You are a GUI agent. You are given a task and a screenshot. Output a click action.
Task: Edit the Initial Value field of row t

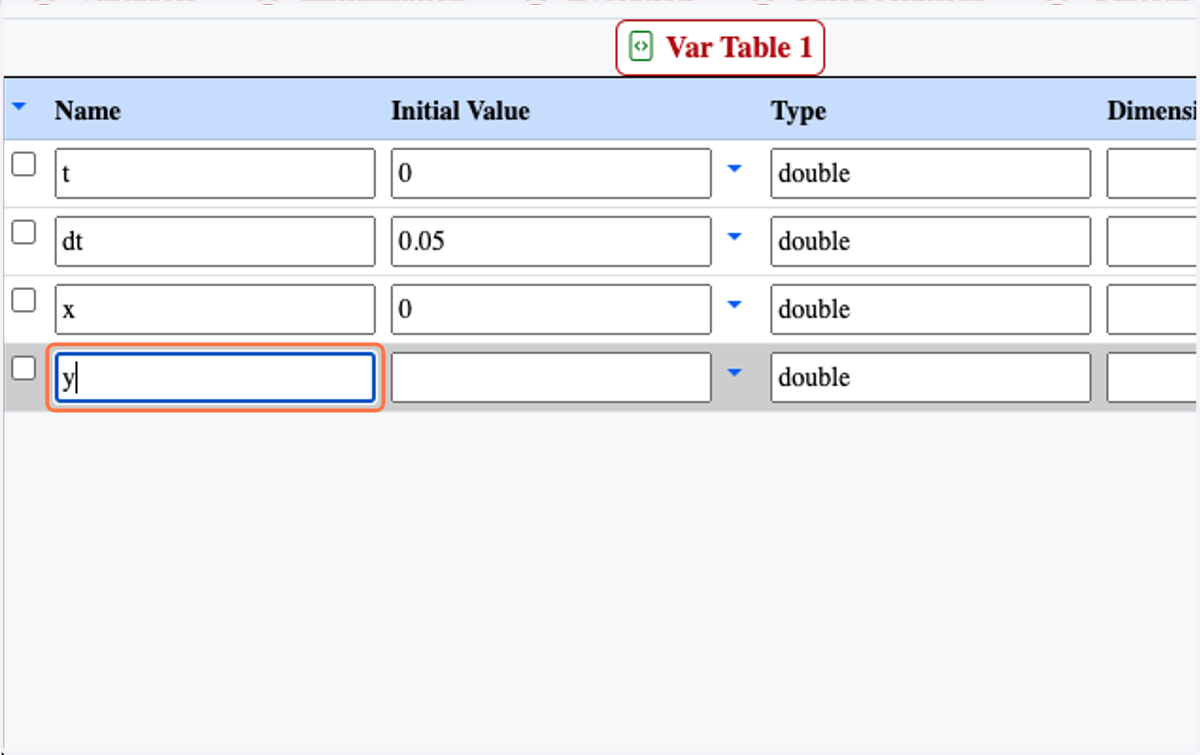click(551, 174)
